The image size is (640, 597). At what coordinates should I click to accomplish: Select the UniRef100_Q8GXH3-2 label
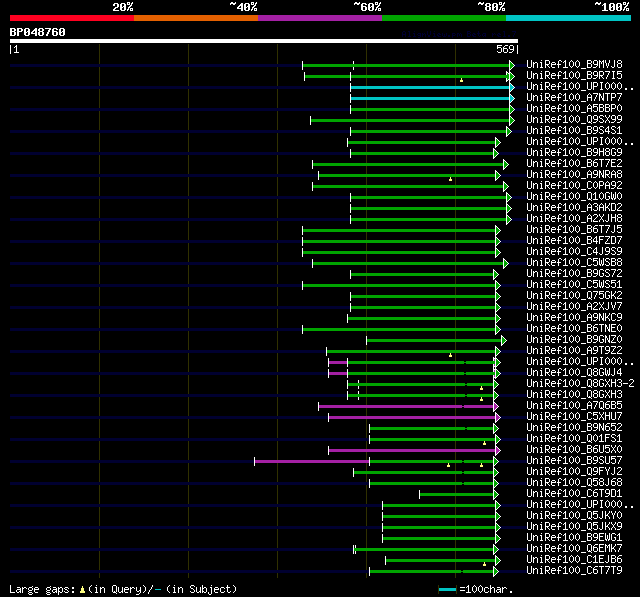click(580, 384)
